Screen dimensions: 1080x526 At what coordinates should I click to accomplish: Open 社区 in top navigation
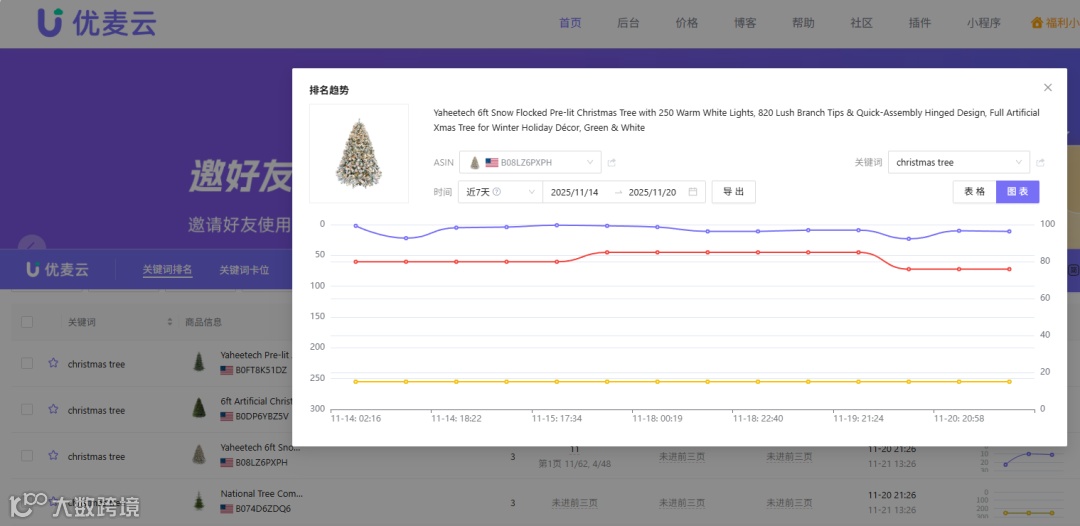point(862,23)
